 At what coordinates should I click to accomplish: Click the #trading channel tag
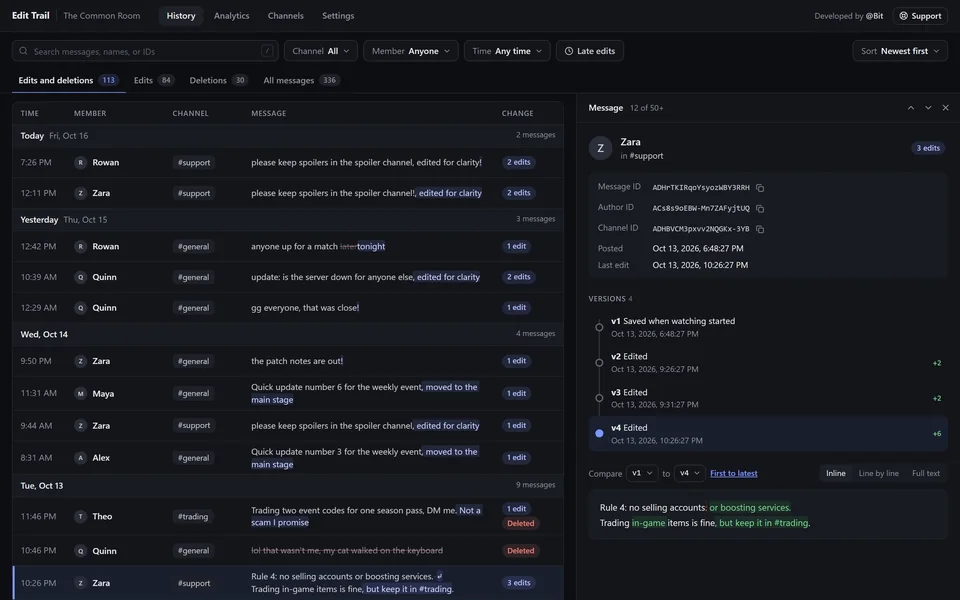point(193,517)
